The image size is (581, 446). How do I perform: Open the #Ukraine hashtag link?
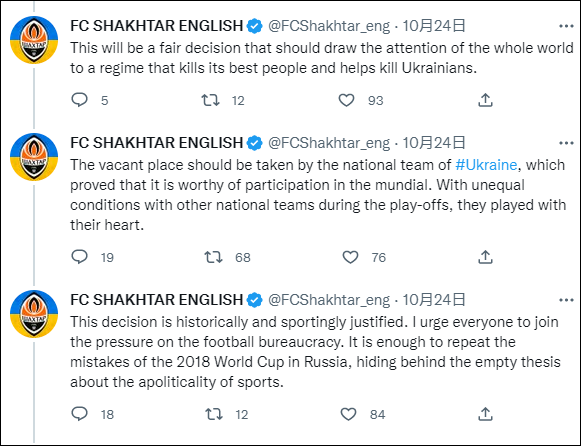[x=486, y=165]
